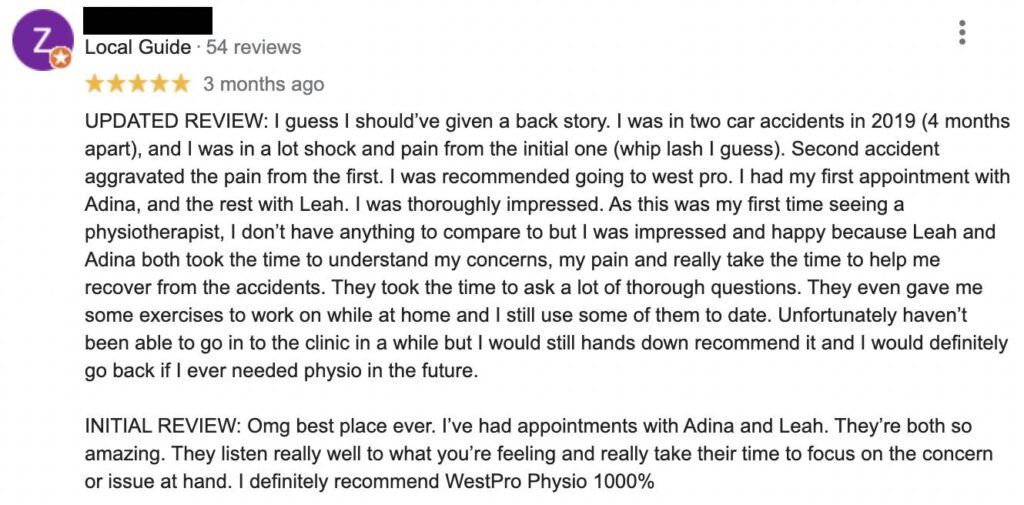Click the 54 reviews count
The image size is (1024, 505).
(x=254, y=48)
